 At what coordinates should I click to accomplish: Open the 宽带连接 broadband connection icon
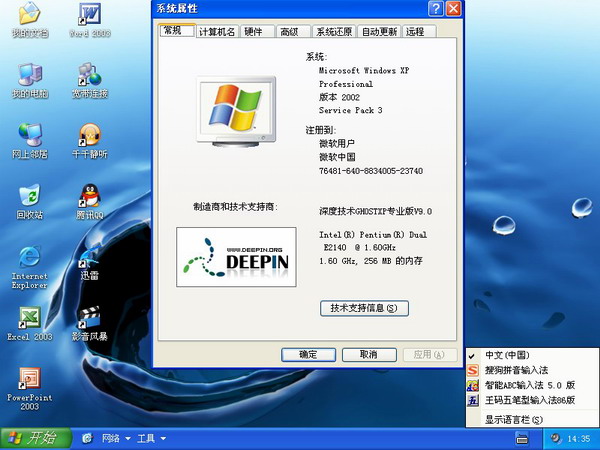pyautogui.click(x=90, y=74)
